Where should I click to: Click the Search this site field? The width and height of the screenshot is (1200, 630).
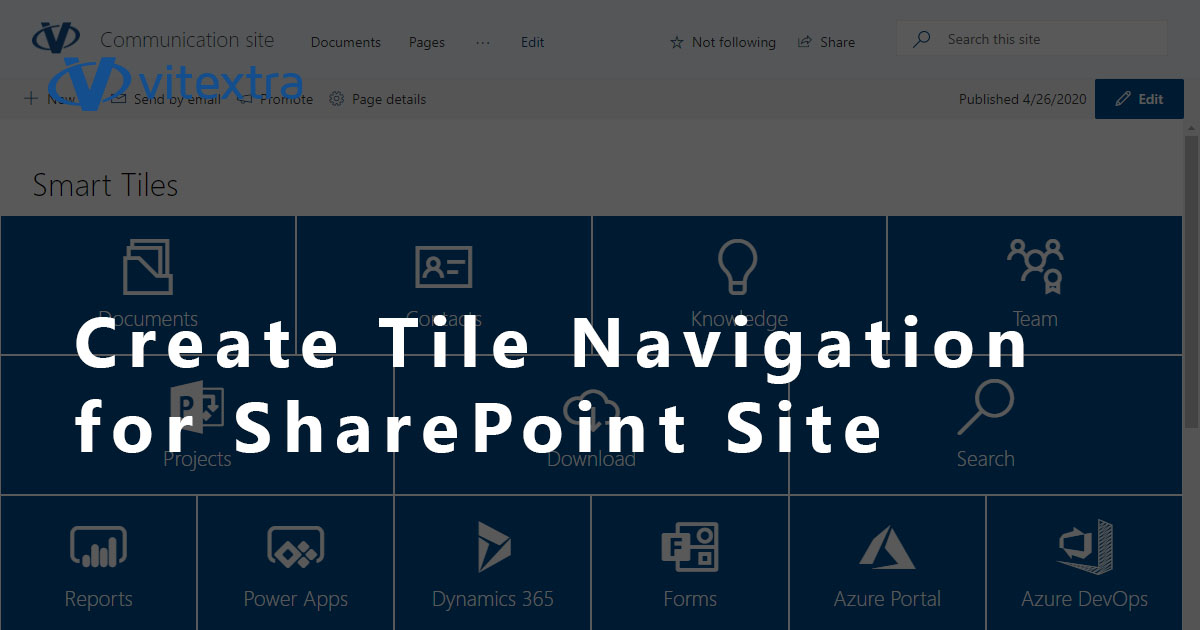pos(1040,39)
